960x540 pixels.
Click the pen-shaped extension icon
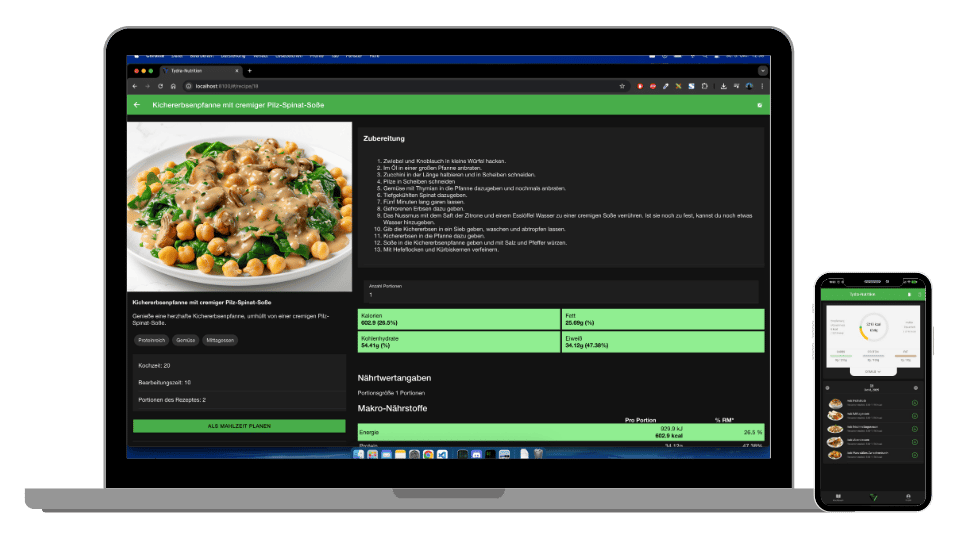pos(666,86)
